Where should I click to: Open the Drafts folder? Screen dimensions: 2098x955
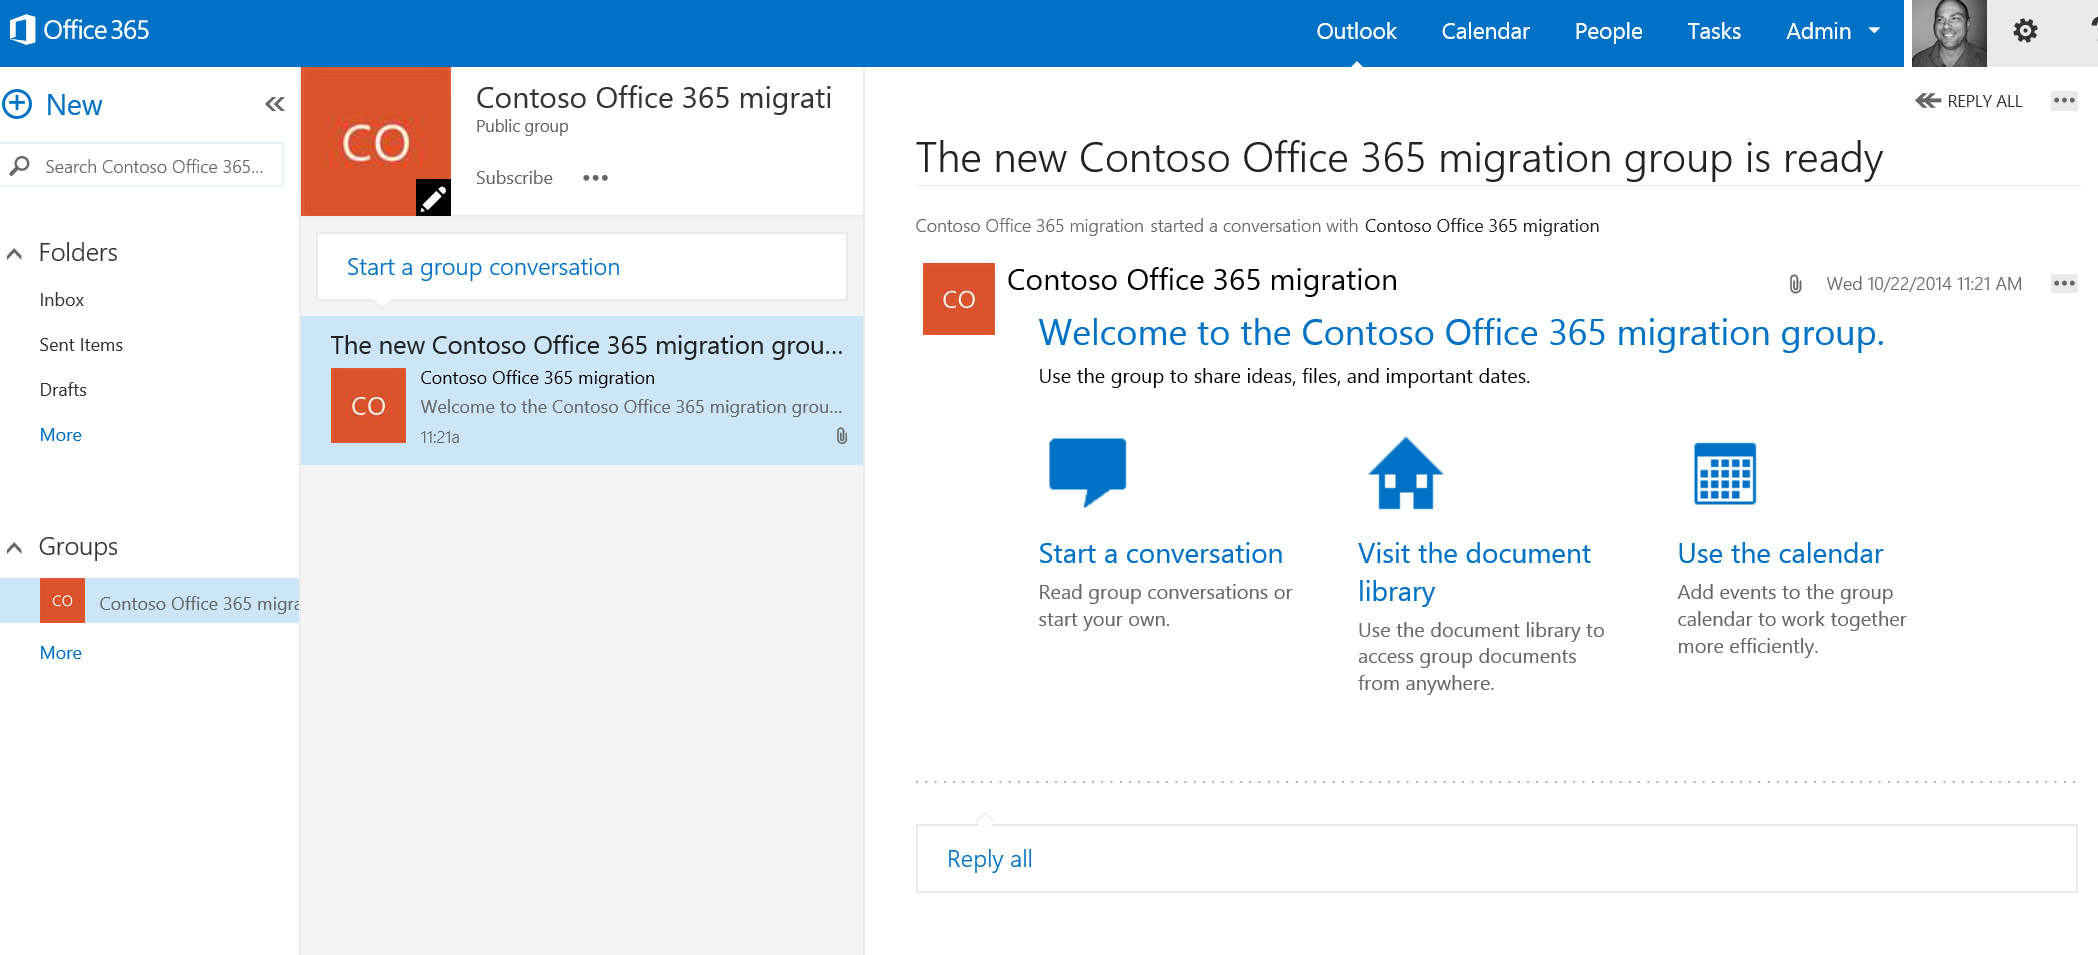tap(63, 390)
